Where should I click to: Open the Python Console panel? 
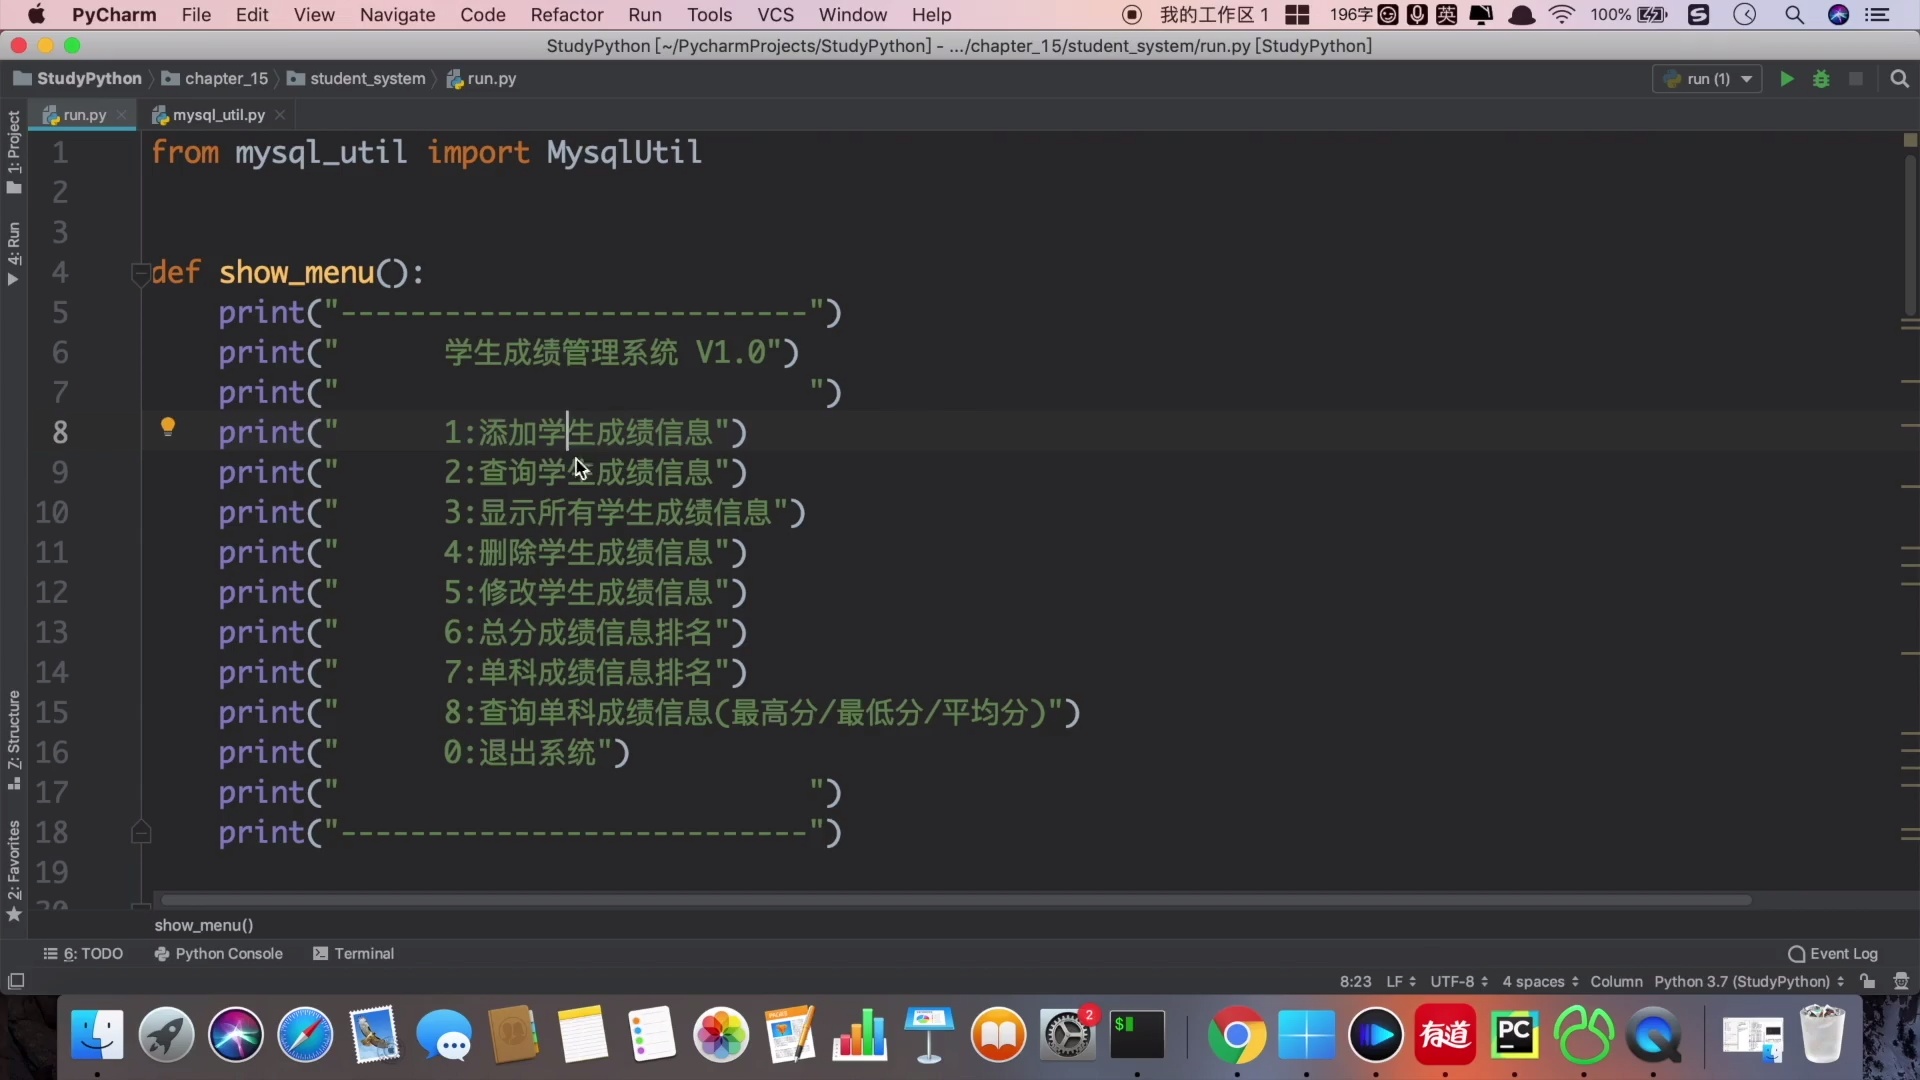(x=219, y=954)
